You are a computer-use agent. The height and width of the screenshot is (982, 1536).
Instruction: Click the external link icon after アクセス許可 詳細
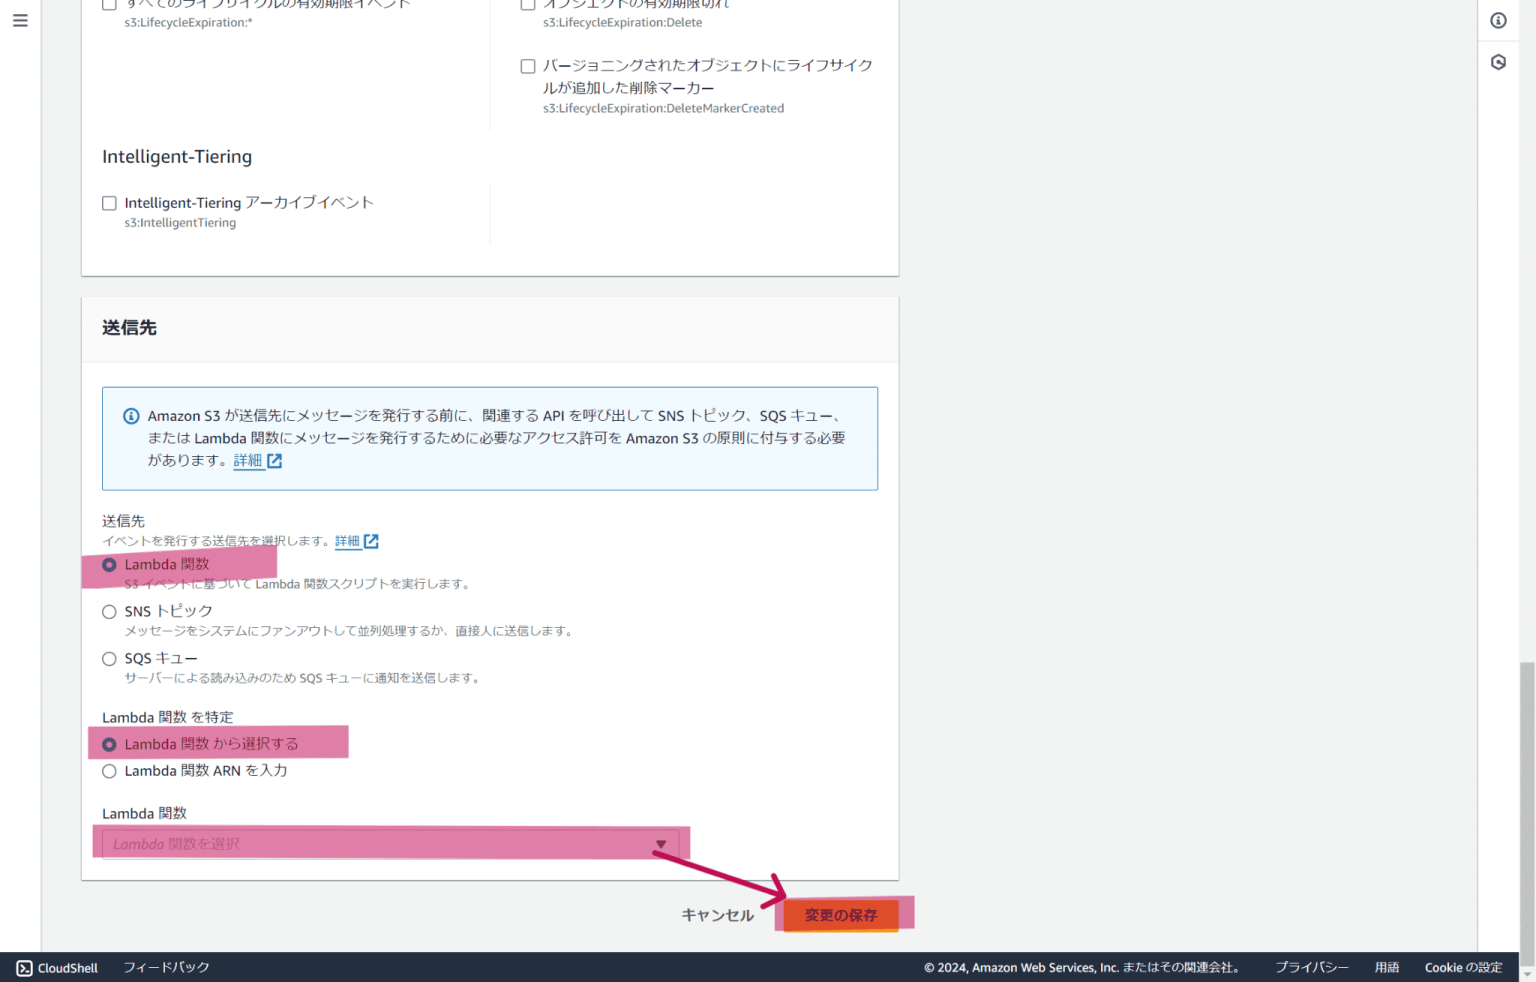tap(274, 460)
